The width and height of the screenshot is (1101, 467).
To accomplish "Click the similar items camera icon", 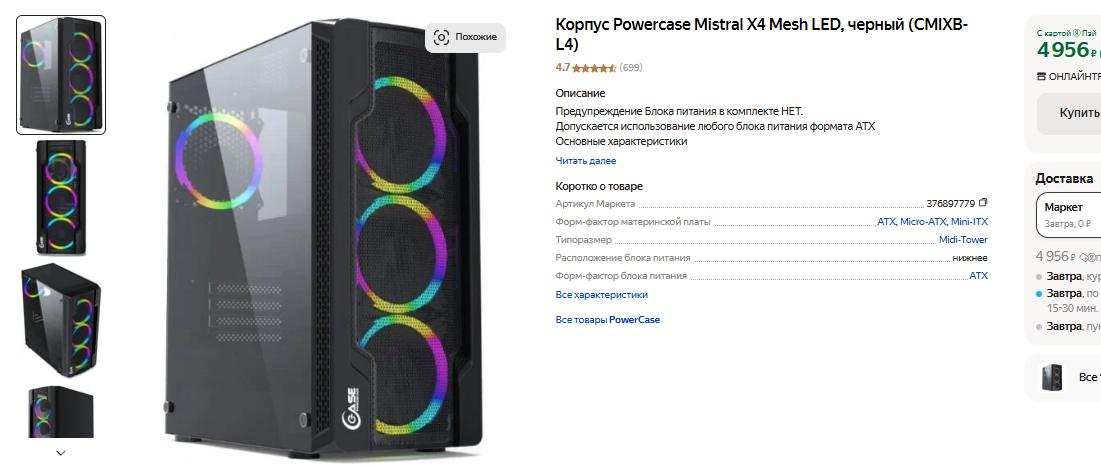I will (442, 37).
